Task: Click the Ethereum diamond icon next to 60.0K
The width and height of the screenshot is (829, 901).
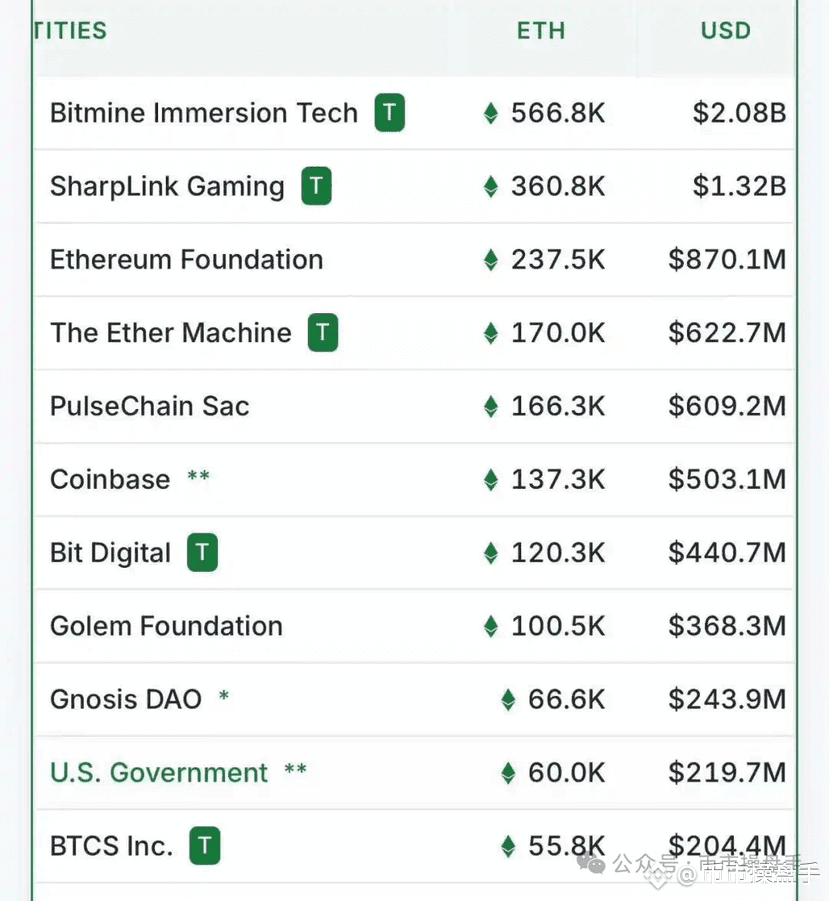Action: coord(508,772)
